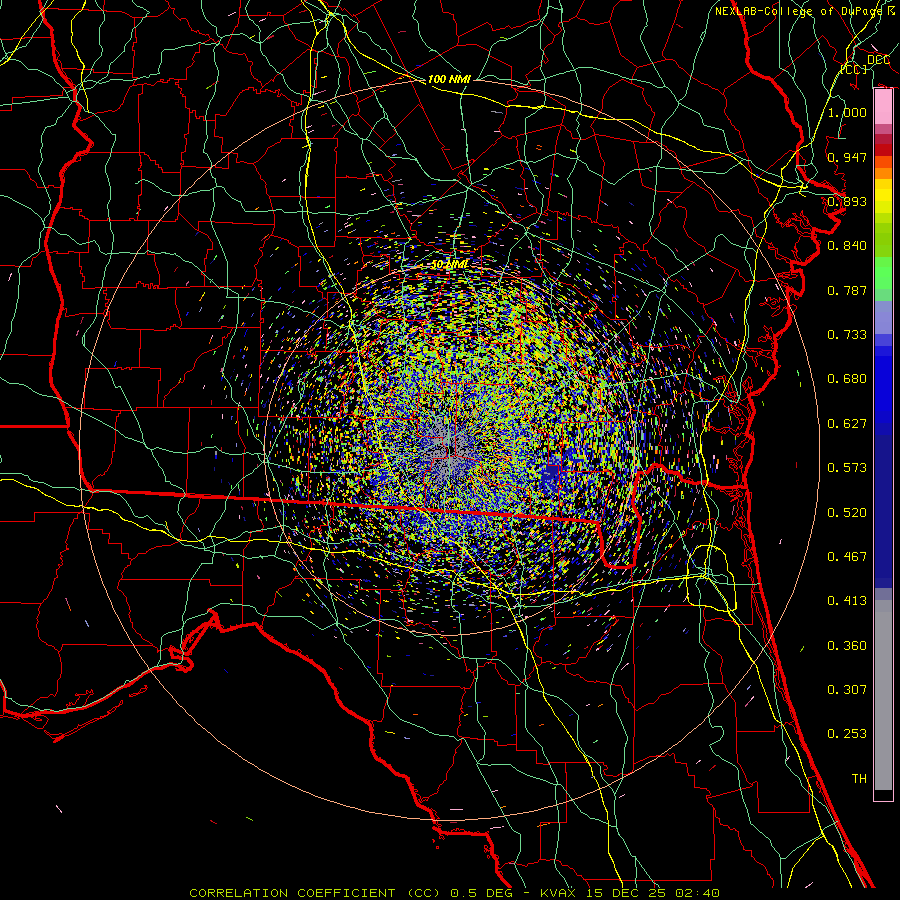Click the bright green segment of the color scale

(x=883, y=273)
